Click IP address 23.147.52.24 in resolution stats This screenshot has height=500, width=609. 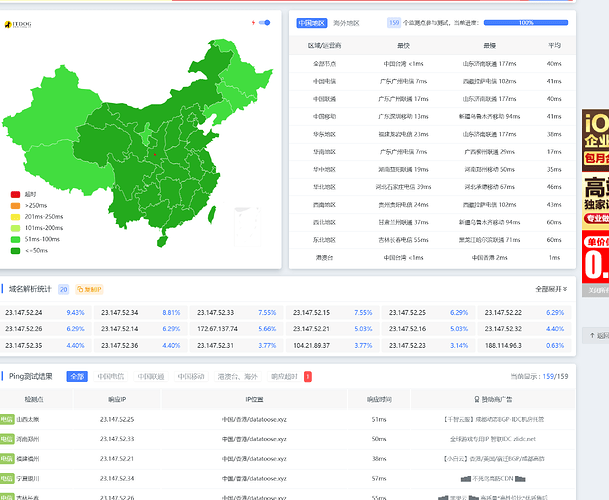(24, 313)
